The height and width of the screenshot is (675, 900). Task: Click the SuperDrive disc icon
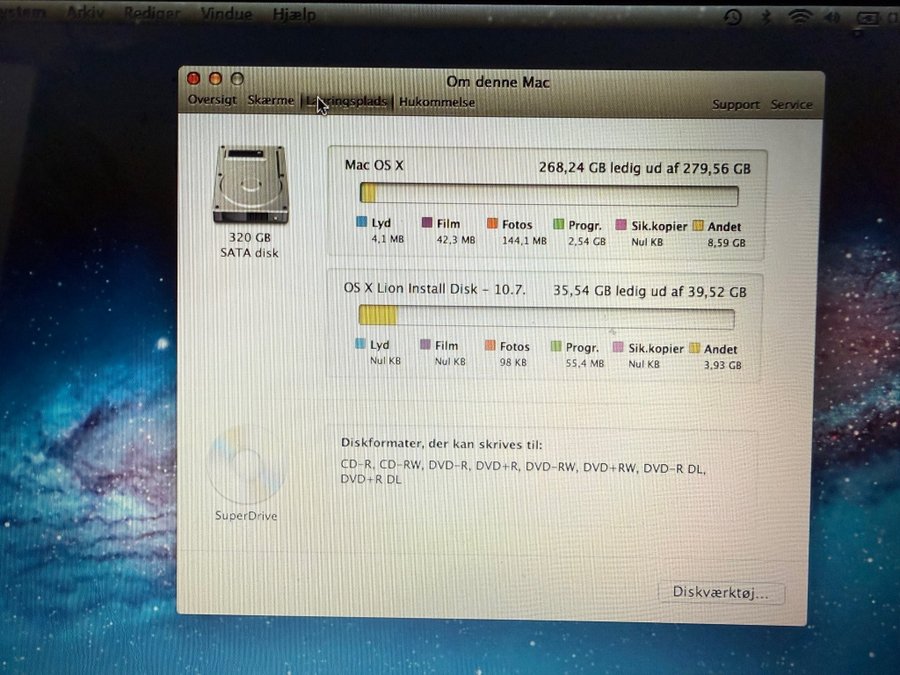(245, 467)
